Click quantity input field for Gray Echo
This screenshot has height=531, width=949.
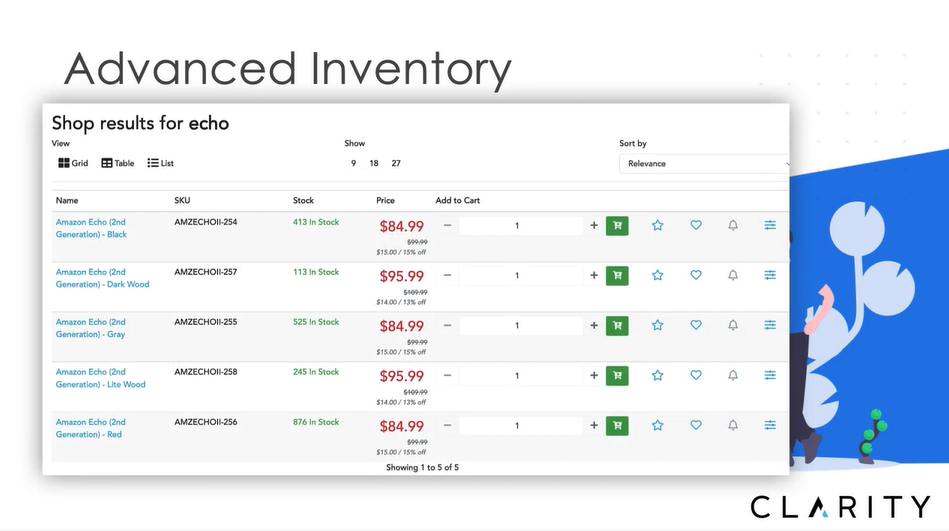518,326
